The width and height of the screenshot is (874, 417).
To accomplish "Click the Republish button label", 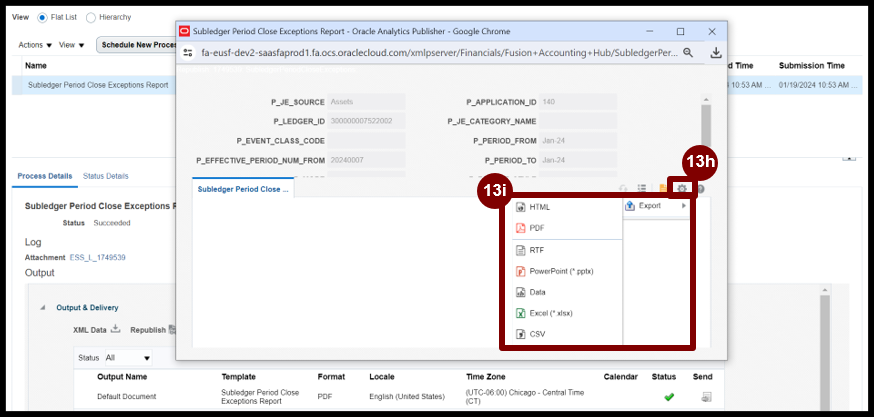I will click(148, 330).
